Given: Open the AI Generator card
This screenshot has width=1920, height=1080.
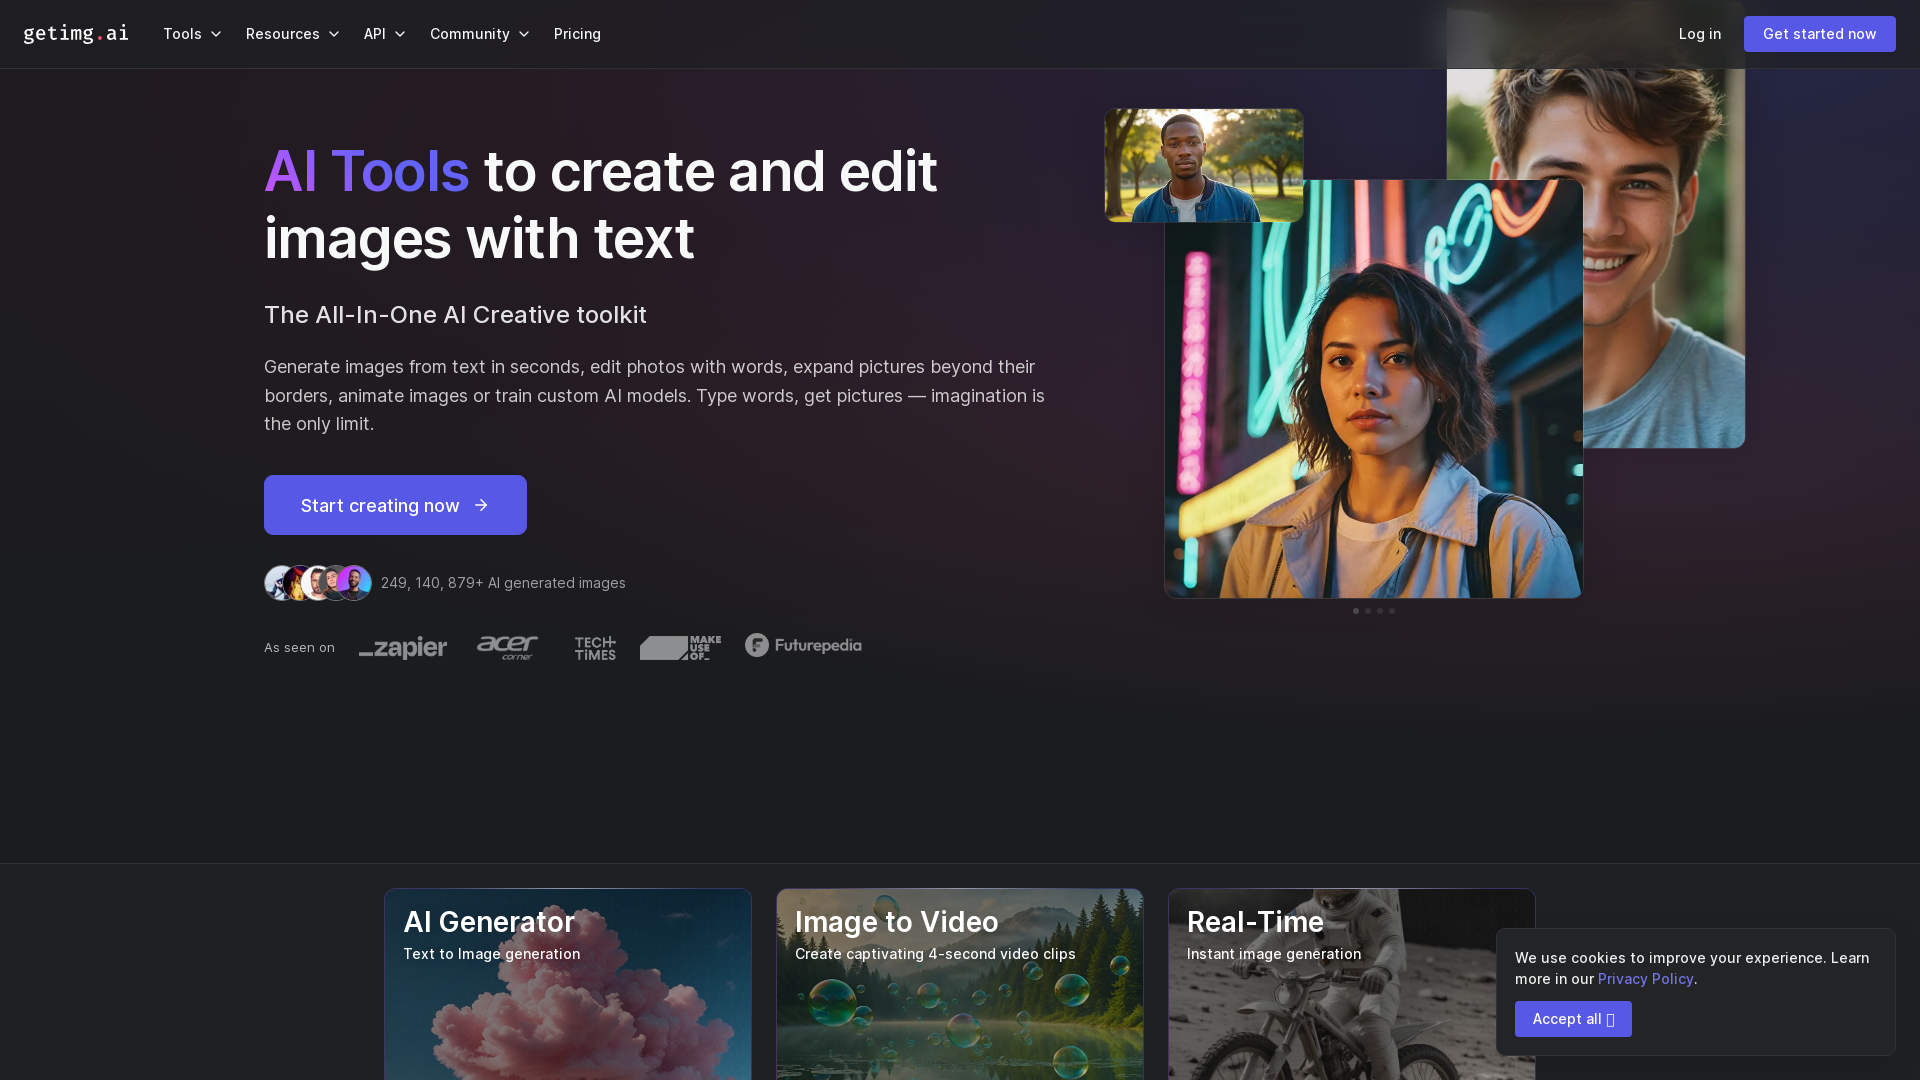Looking at the screenshot, I should [x=568, y=985].
